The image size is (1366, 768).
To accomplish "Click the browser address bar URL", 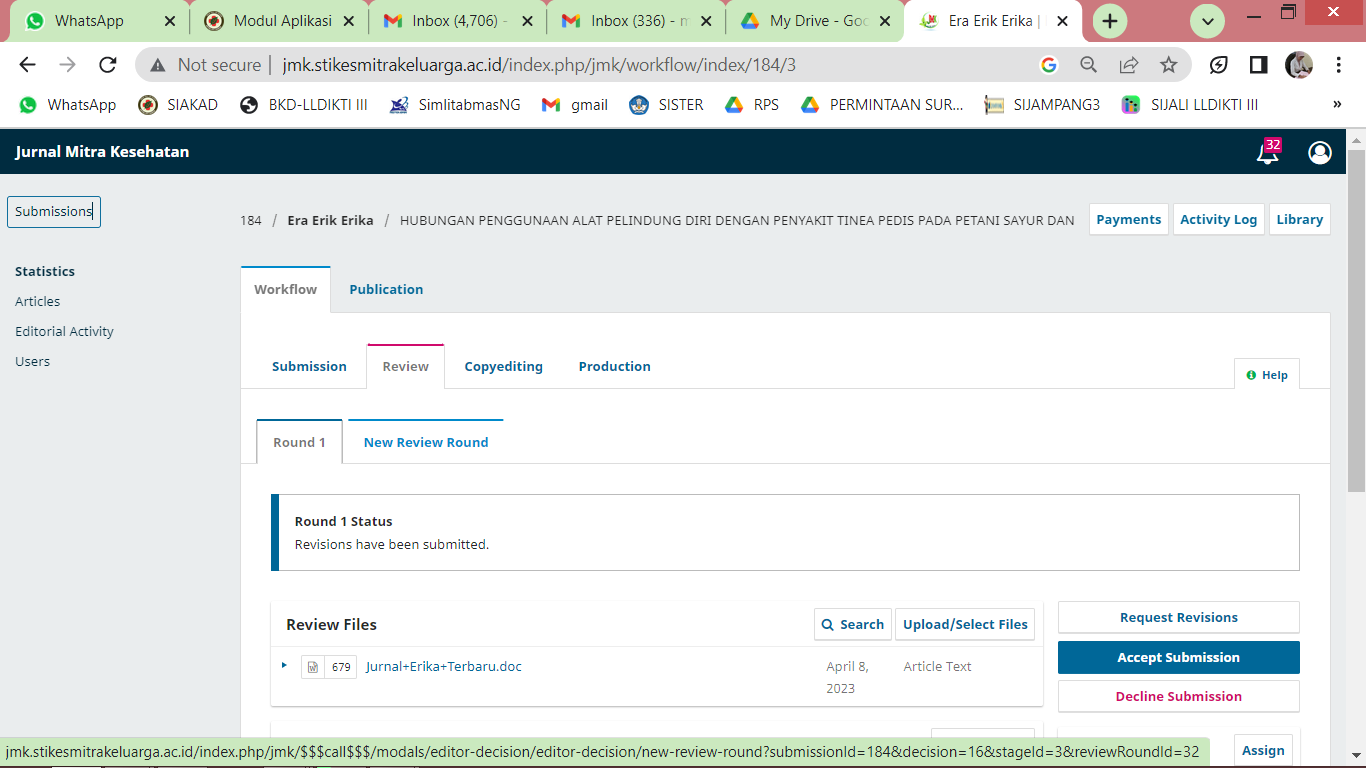I will (x=540, y=65).
